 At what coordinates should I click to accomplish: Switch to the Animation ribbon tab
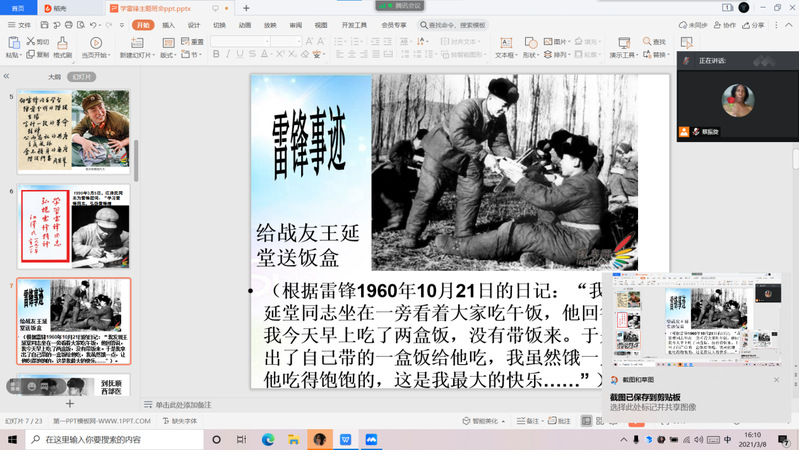(x=245, y=25)
